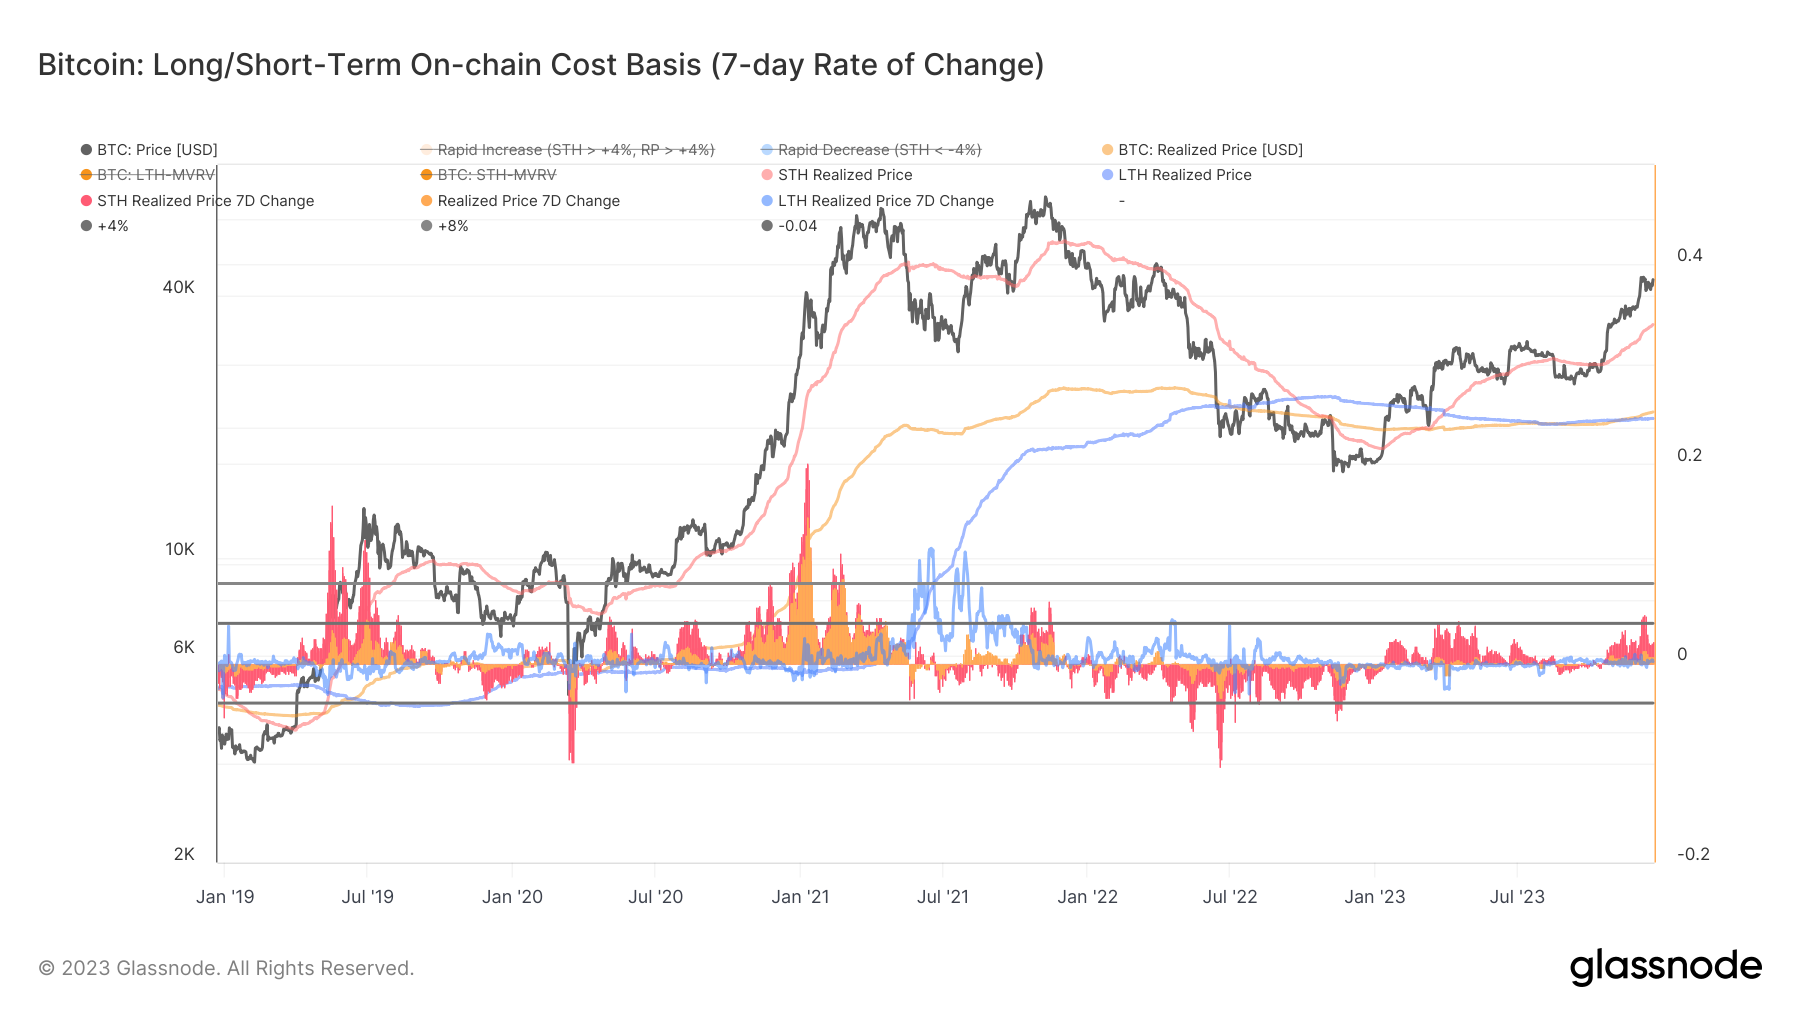1800x1013 pixels.
Task: Click the STH Realized Price legend dot
Action: [x=767, y=175]
